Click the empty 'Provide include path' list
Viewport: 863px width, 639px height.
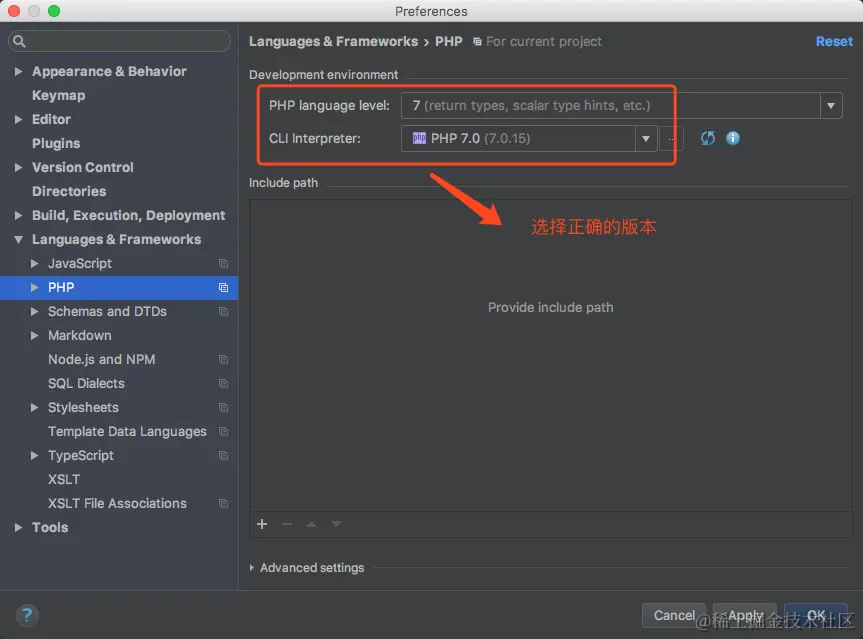(x=550, y=356)
